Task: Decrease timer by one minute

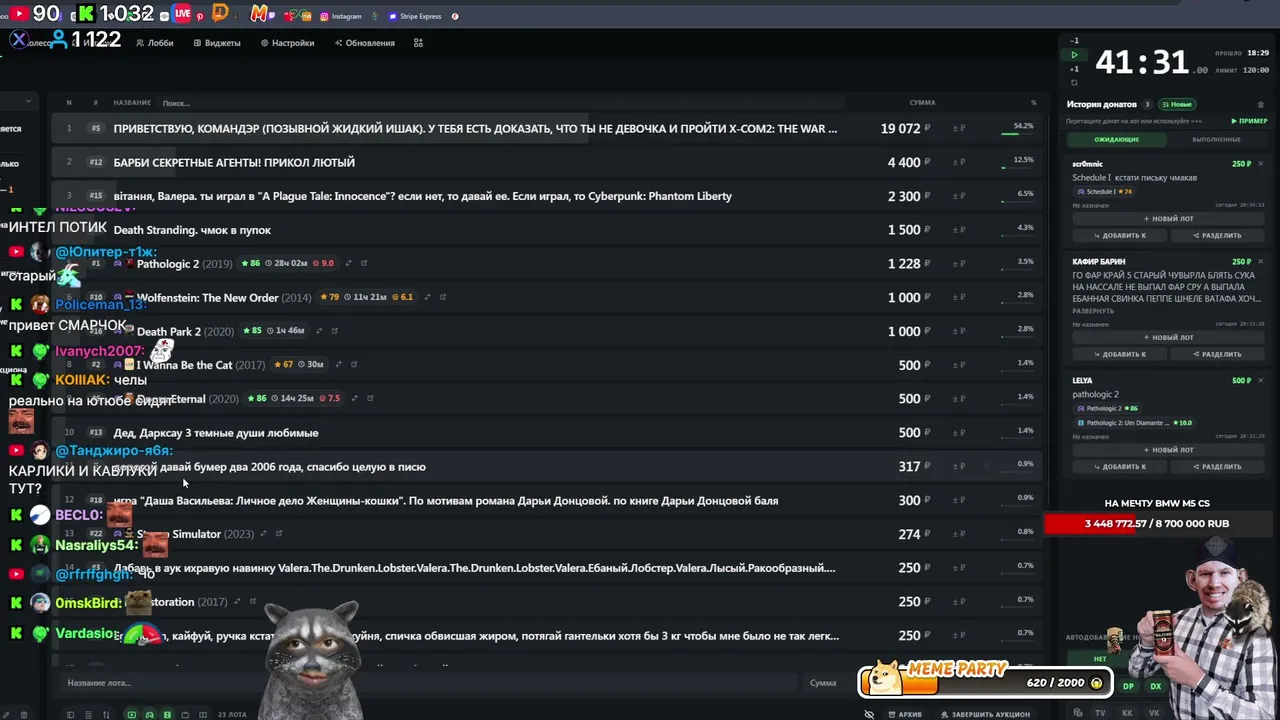Action: pyautogui.click(x=1074, y=41)
